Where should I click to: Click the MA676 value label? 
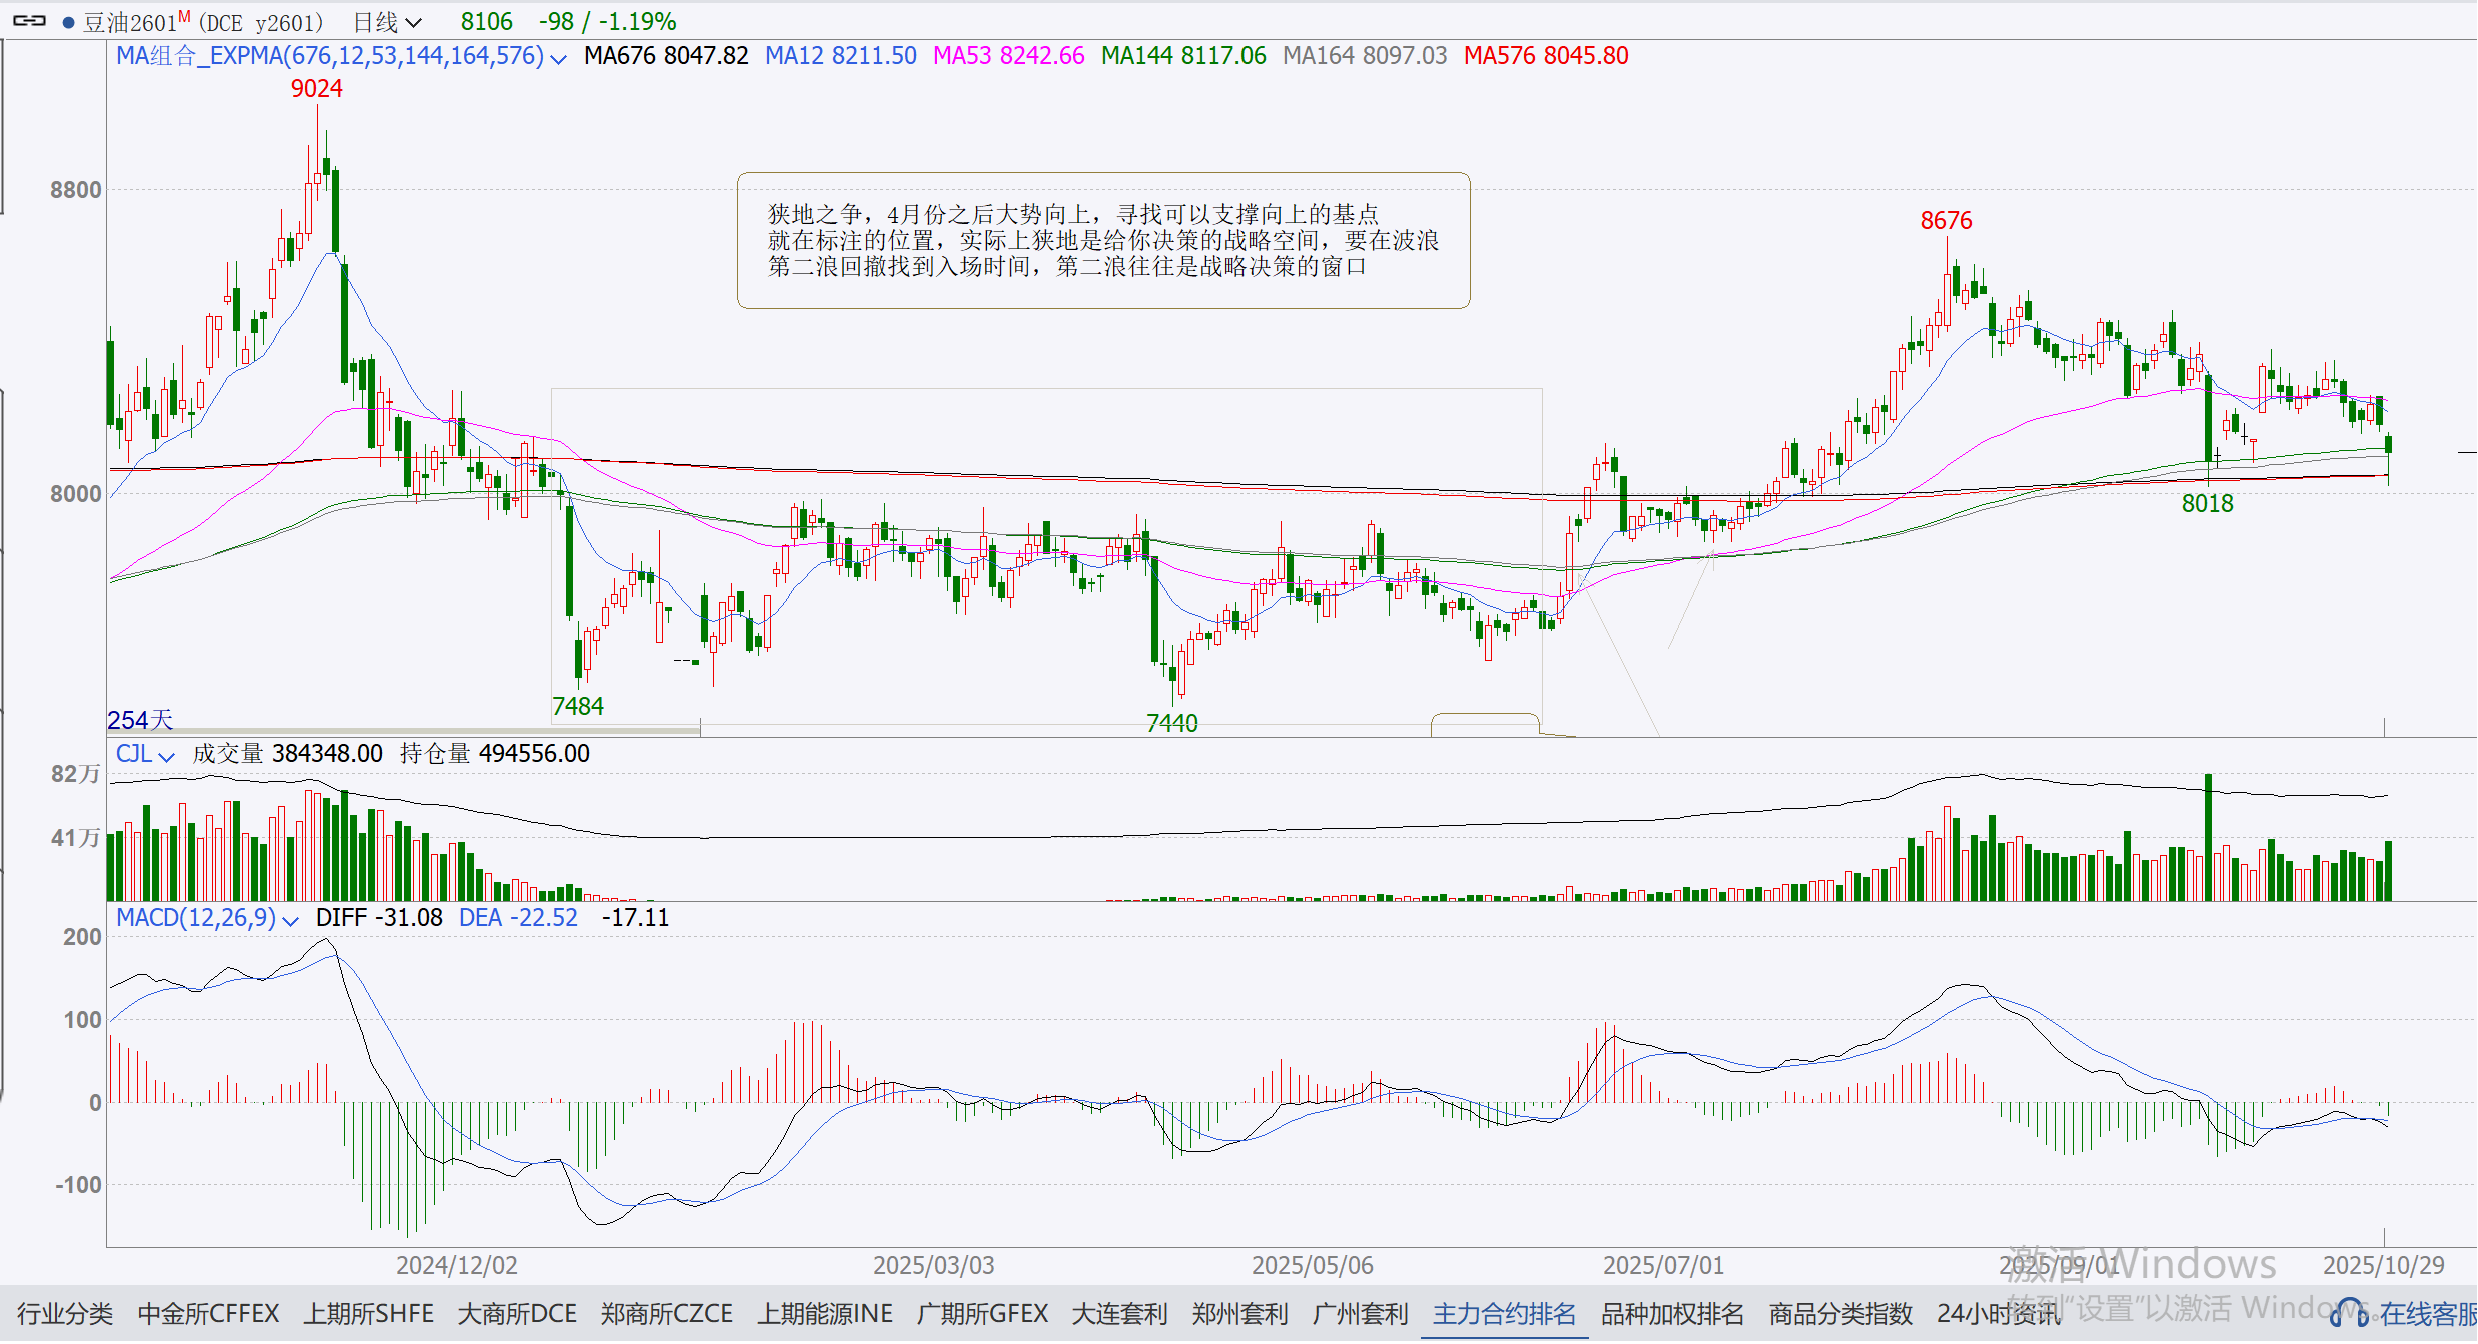coord(666,56)
